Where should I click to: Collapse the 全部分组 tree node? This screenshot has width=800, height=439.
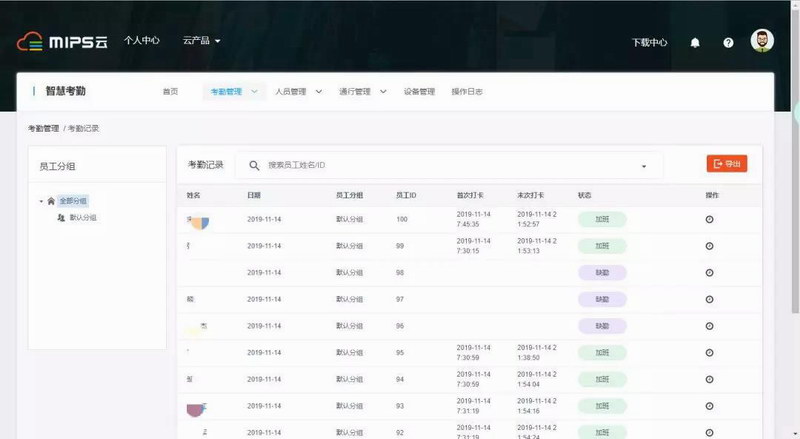41,201
